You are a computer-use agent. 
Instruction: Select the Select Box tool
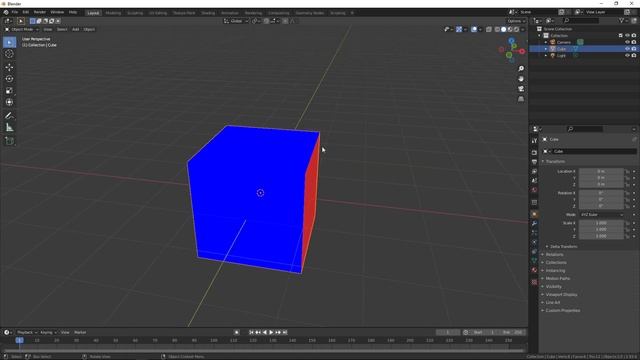tap(9, 42)
